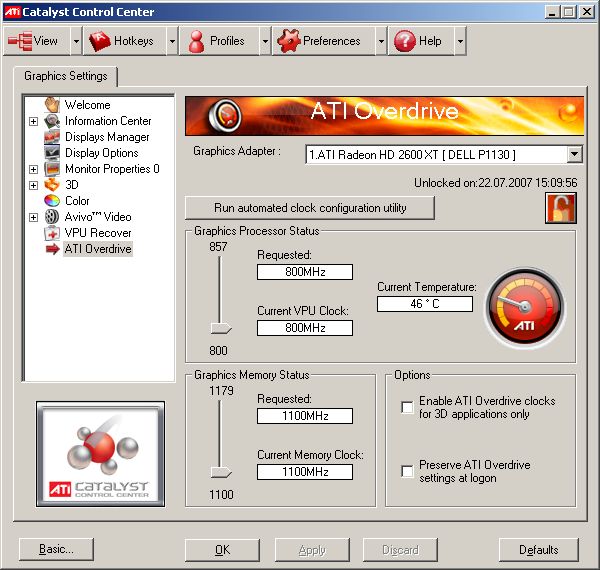
Task: Restore Defaults button
Action: [539, 550]
